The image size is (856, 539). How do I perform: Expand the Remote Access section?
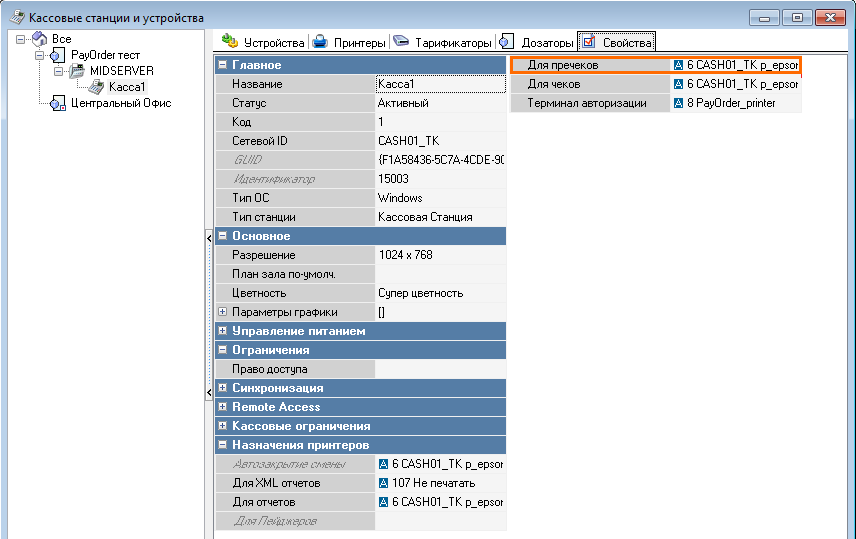click(222, 407)
